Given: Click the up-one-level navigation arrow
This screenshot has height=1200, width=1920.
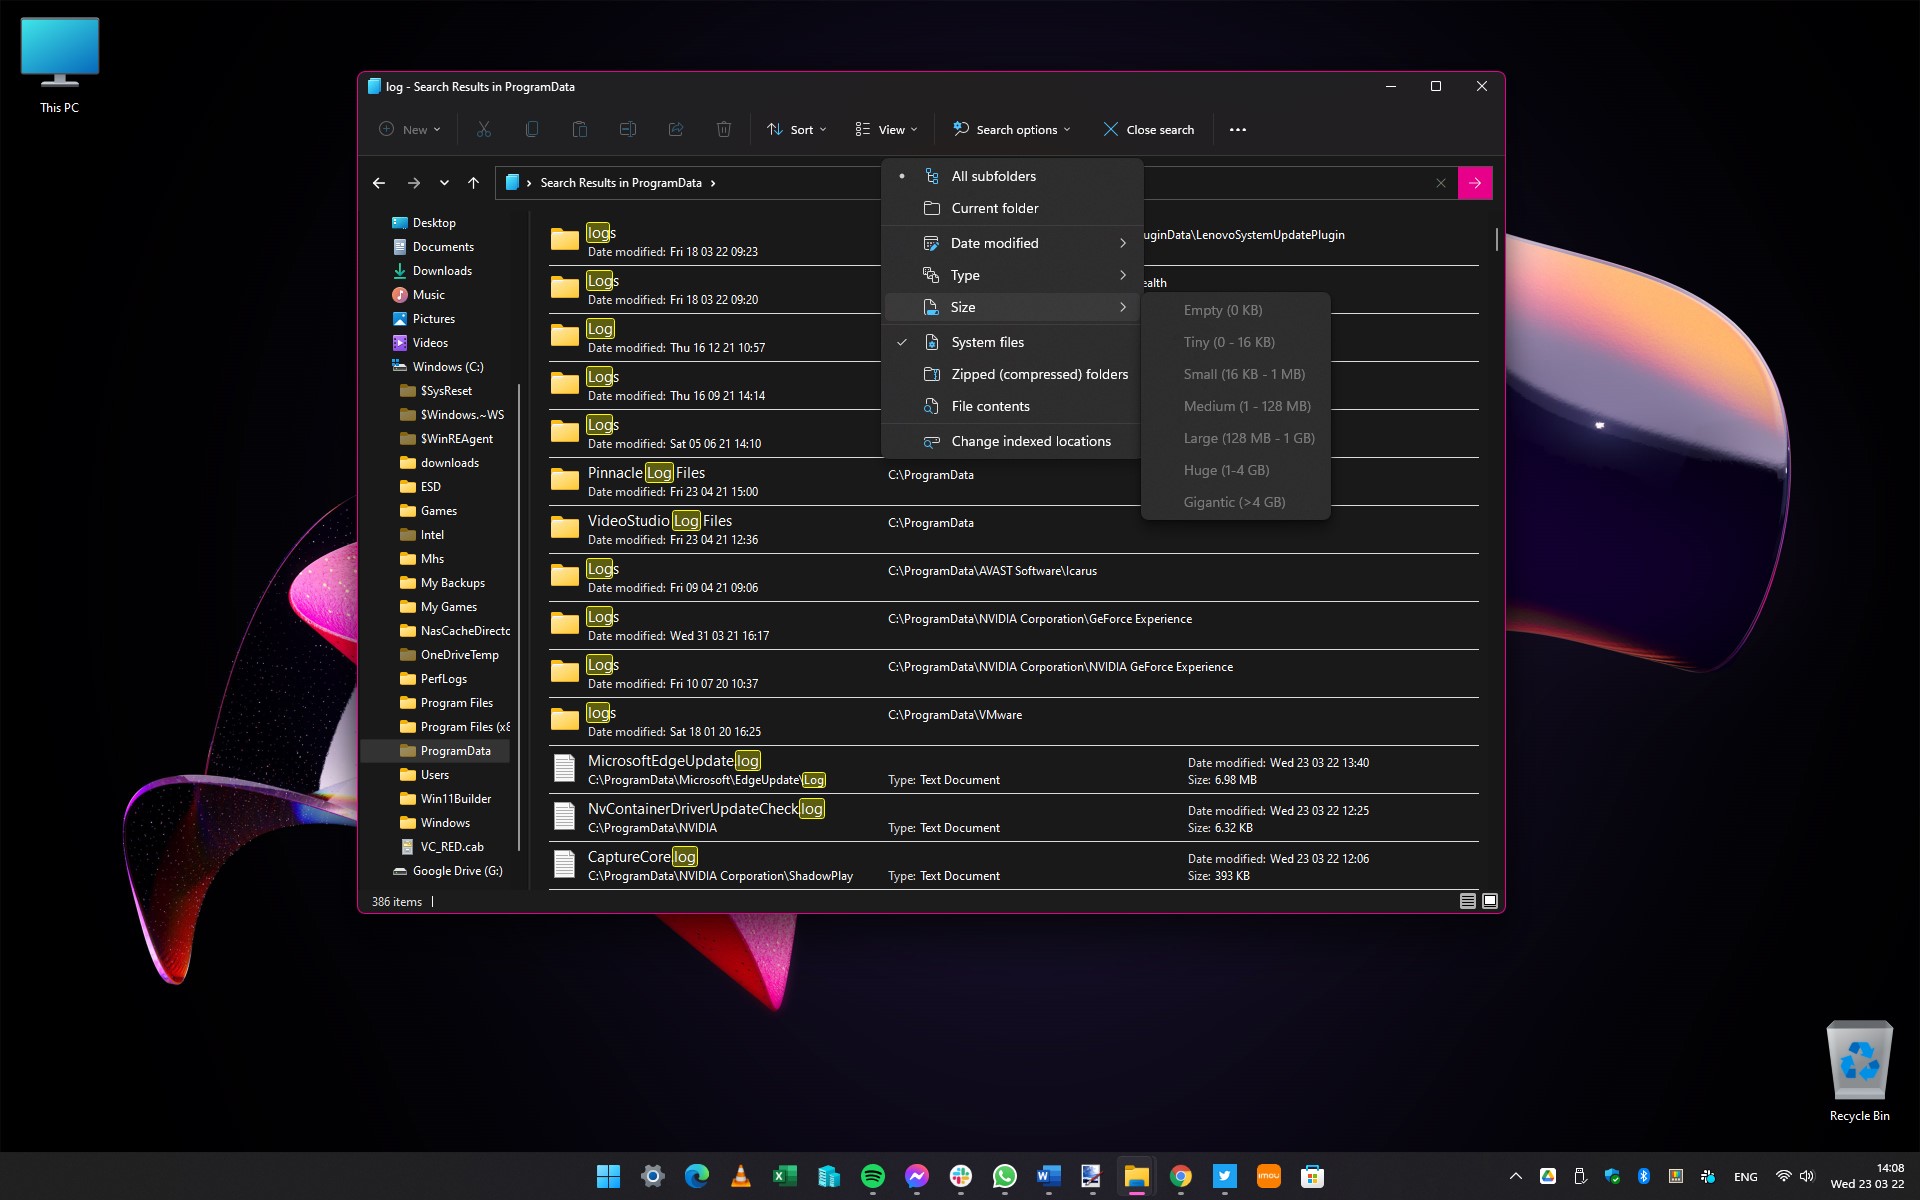Looking at the screenshot, I should coord(473,182).
